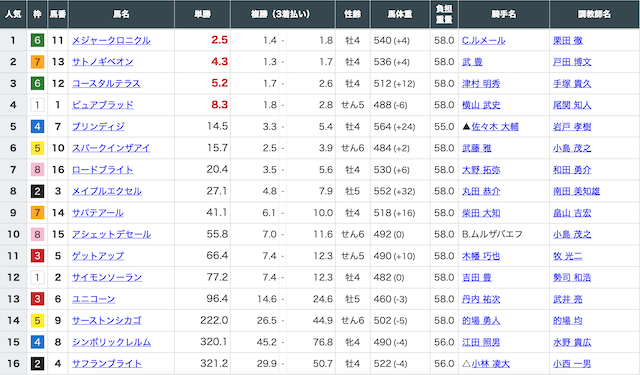Open the ユニコーン horse link
The height and width of the screenshot is (375, 640).
click(93, 299)
